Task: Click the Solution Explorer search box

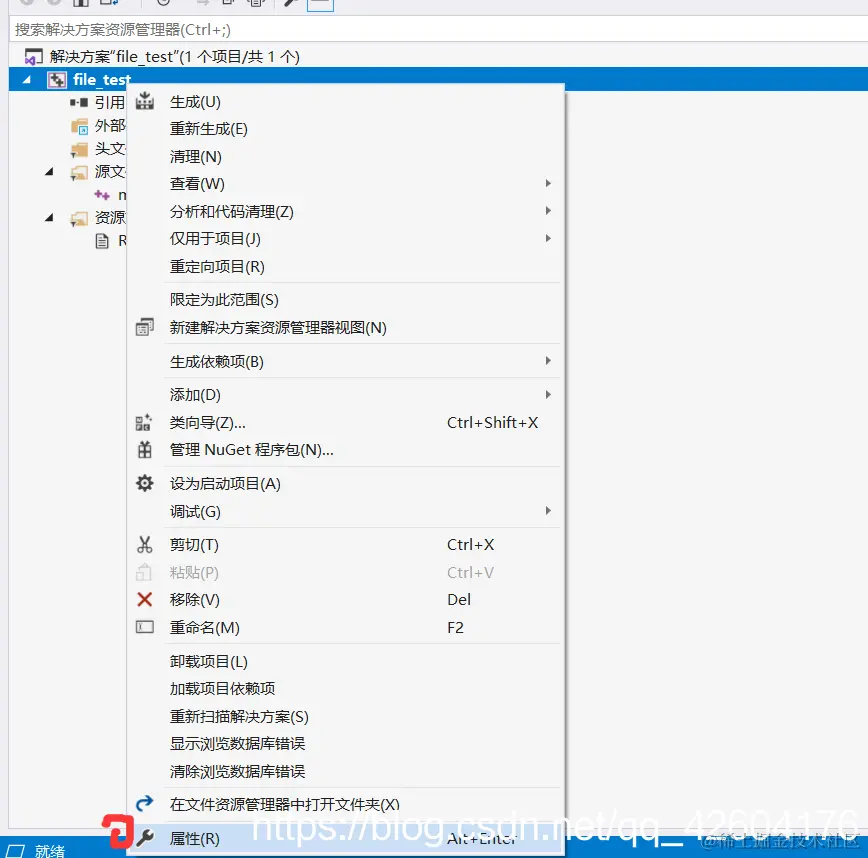Action: point(200,31)
